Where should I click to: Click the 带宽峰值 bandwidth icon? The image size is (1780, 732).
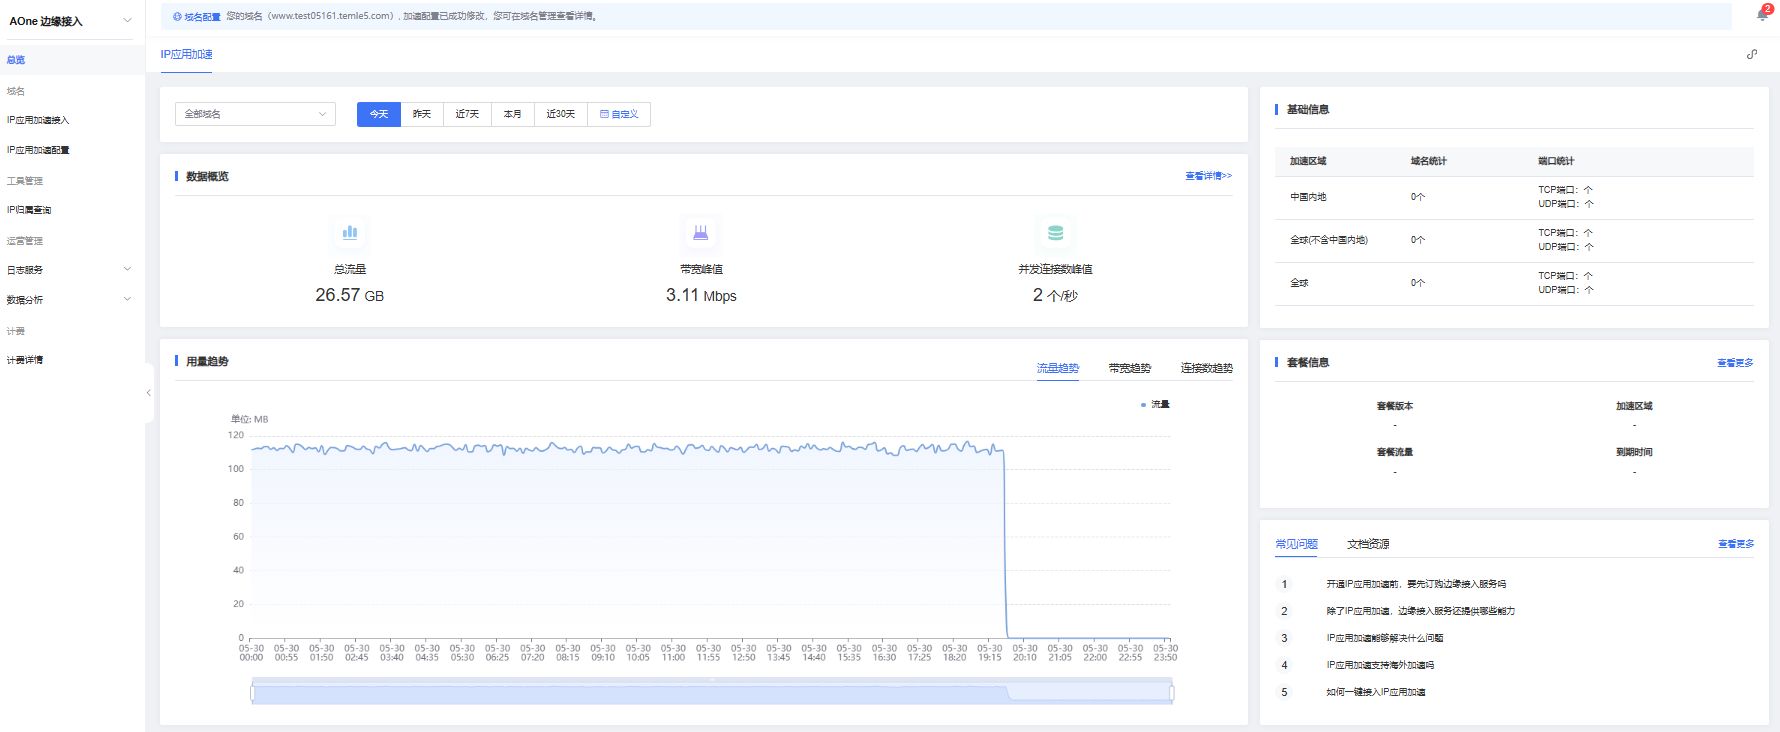[x=701, y=232]
